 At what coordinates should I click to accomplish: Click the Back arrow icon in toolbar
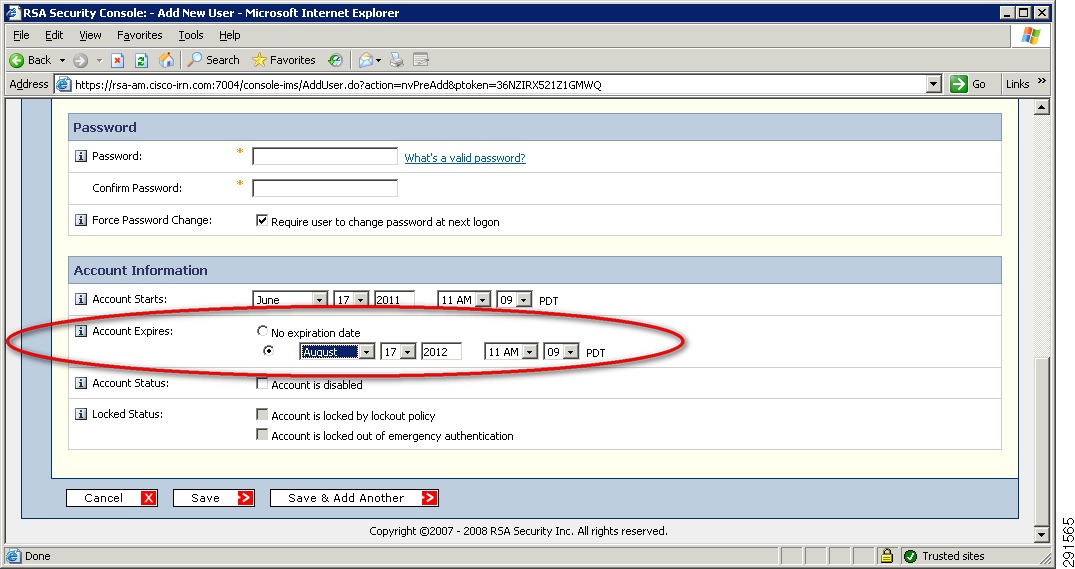pyautogui.click(x=17, y=60)
